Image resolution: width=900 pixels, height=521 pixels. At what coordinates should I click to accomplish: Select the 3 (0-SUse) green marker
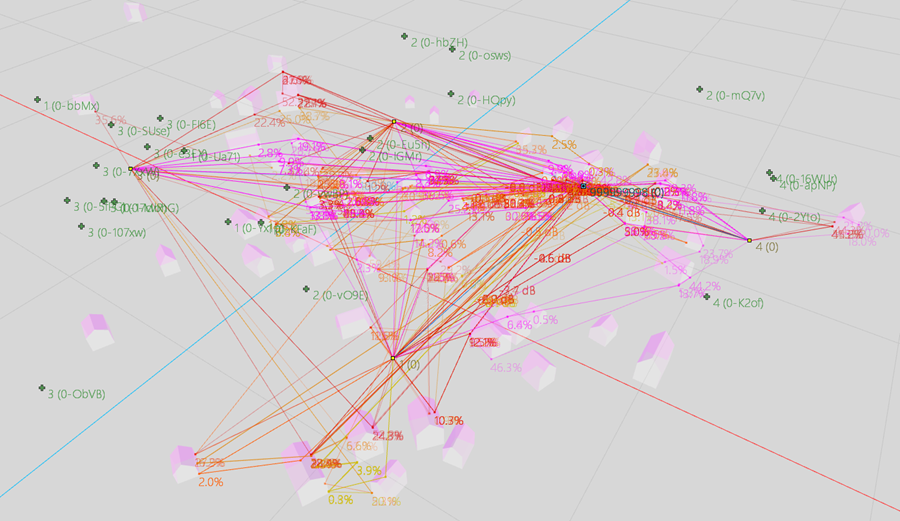[x=111, y=125]
